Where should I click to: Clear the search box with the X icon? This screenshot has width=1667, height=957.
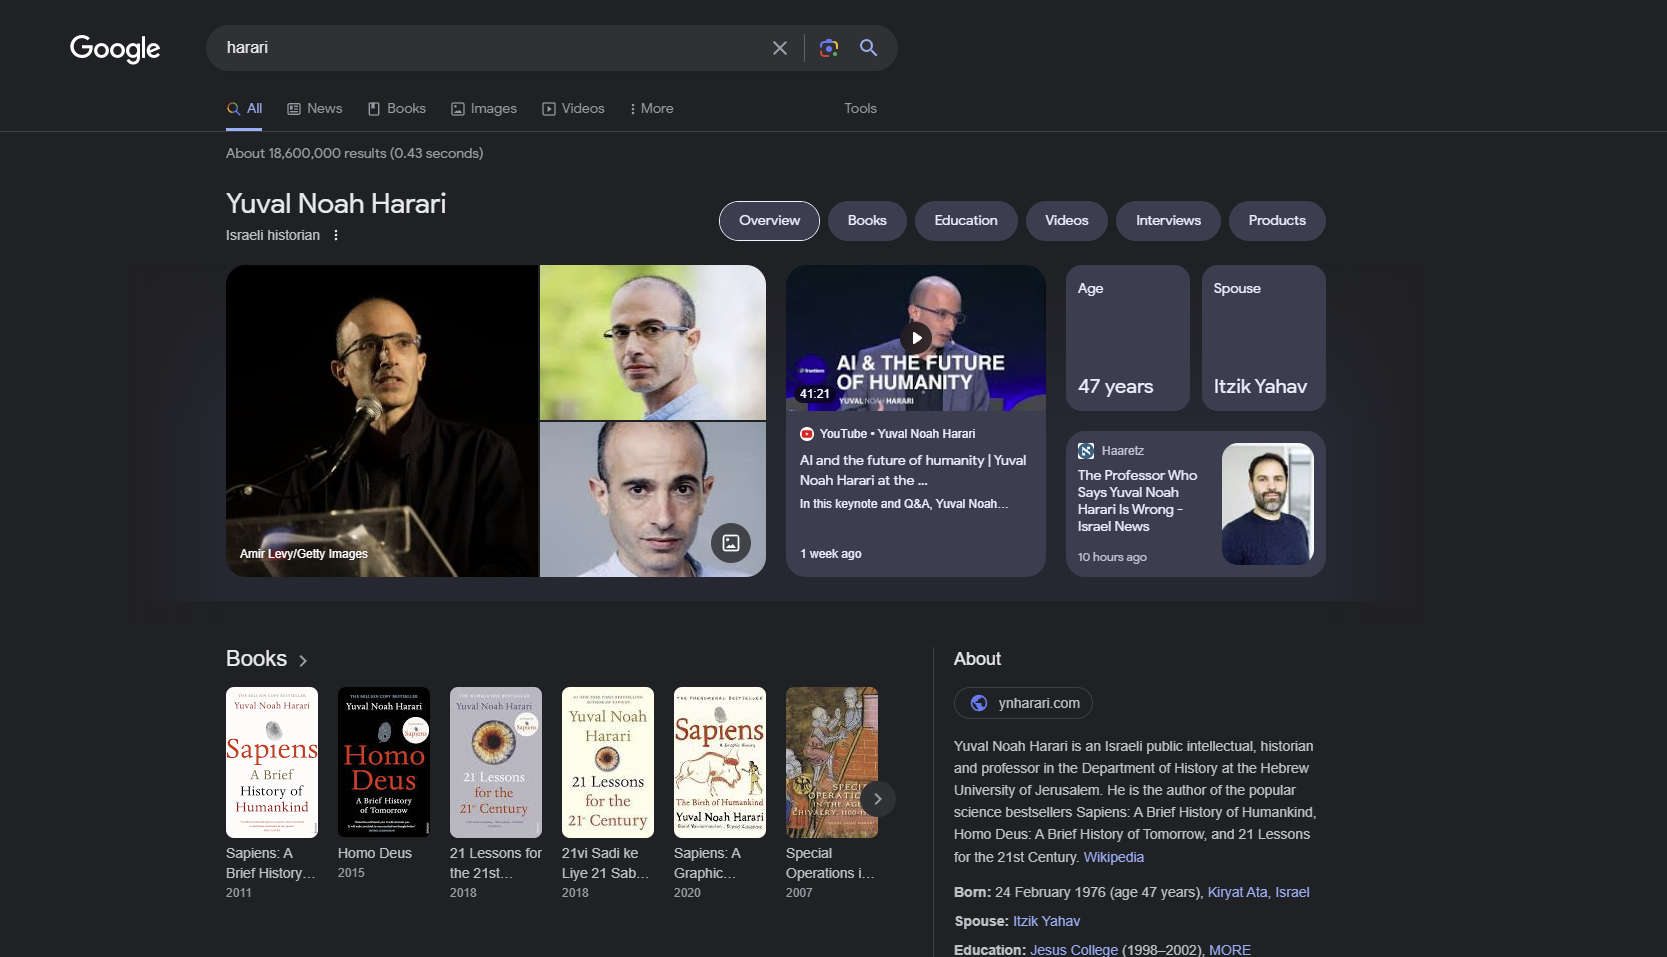pyautogui.click(x=780, y=48)
